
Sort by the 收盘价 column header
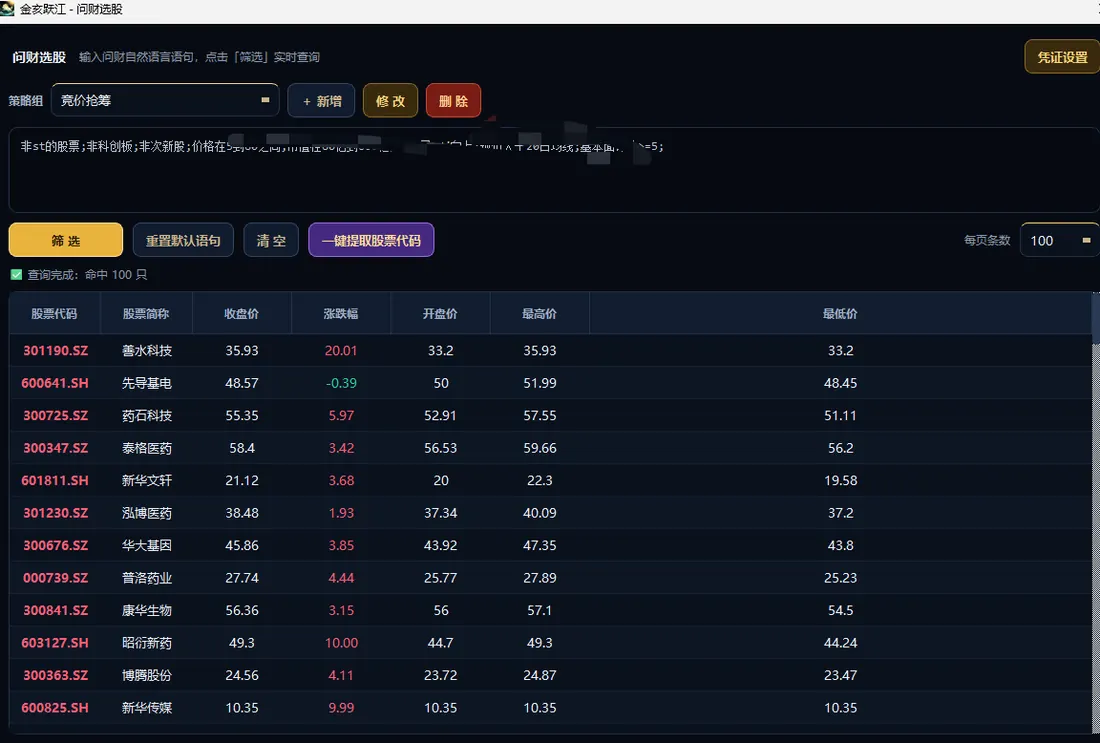click(241, 314)
